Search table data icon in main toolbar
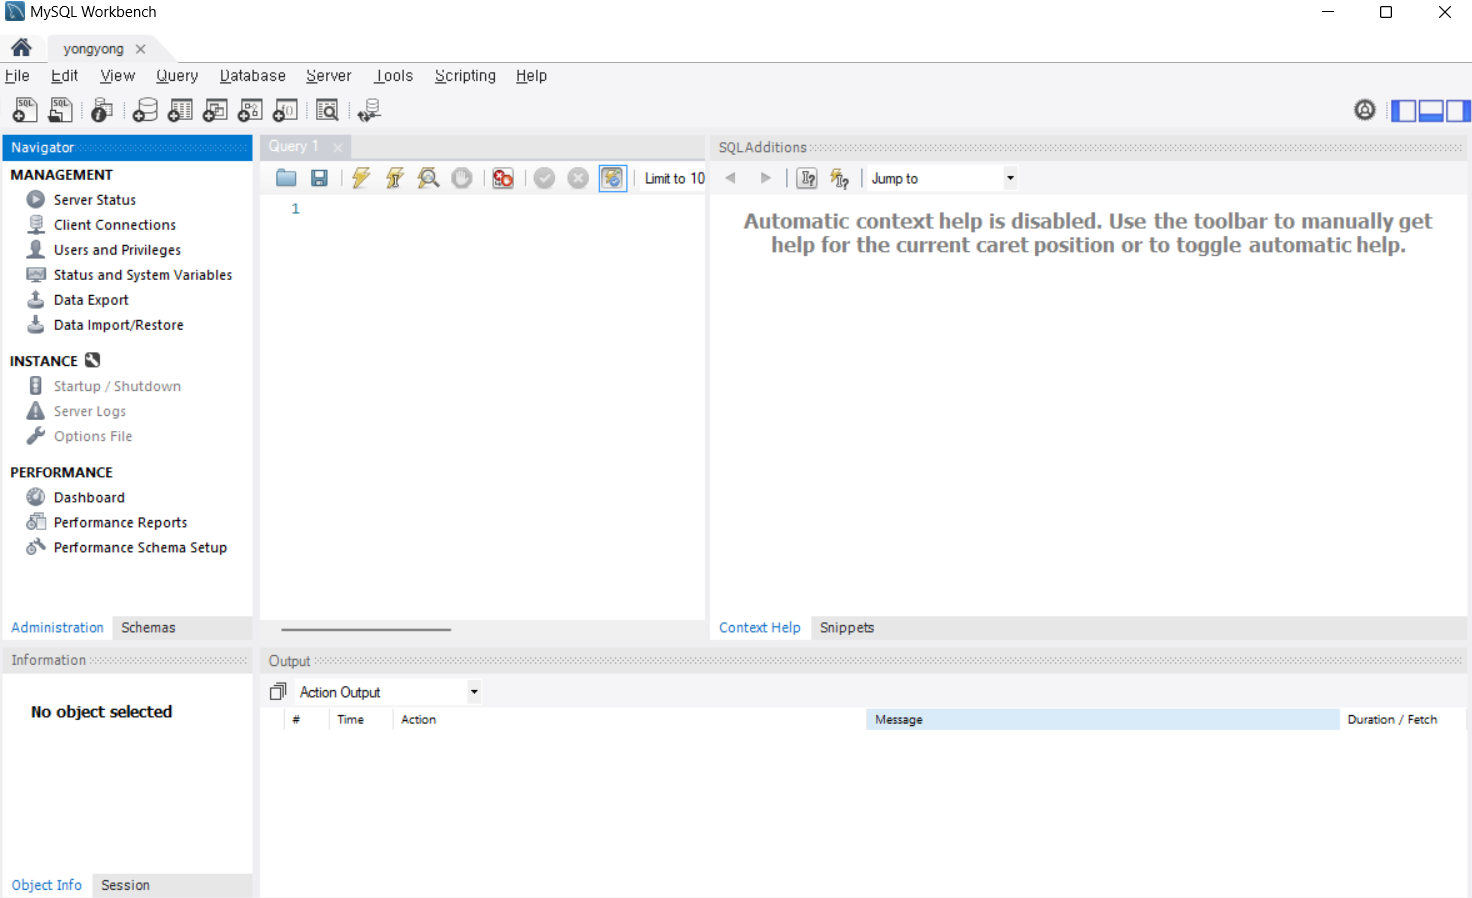The width and height of the screenshot is (1472, 898). coord(327,110)
